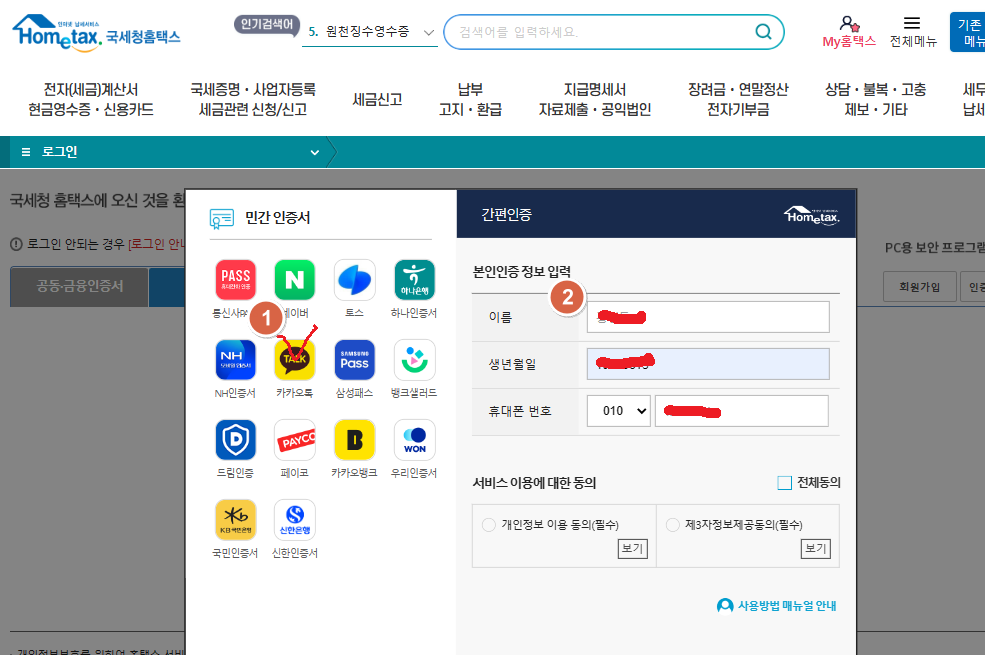Viewport: 985px width, 655px height.
Task: Open the My홈택스 profile icon
Action: point(849,24)
